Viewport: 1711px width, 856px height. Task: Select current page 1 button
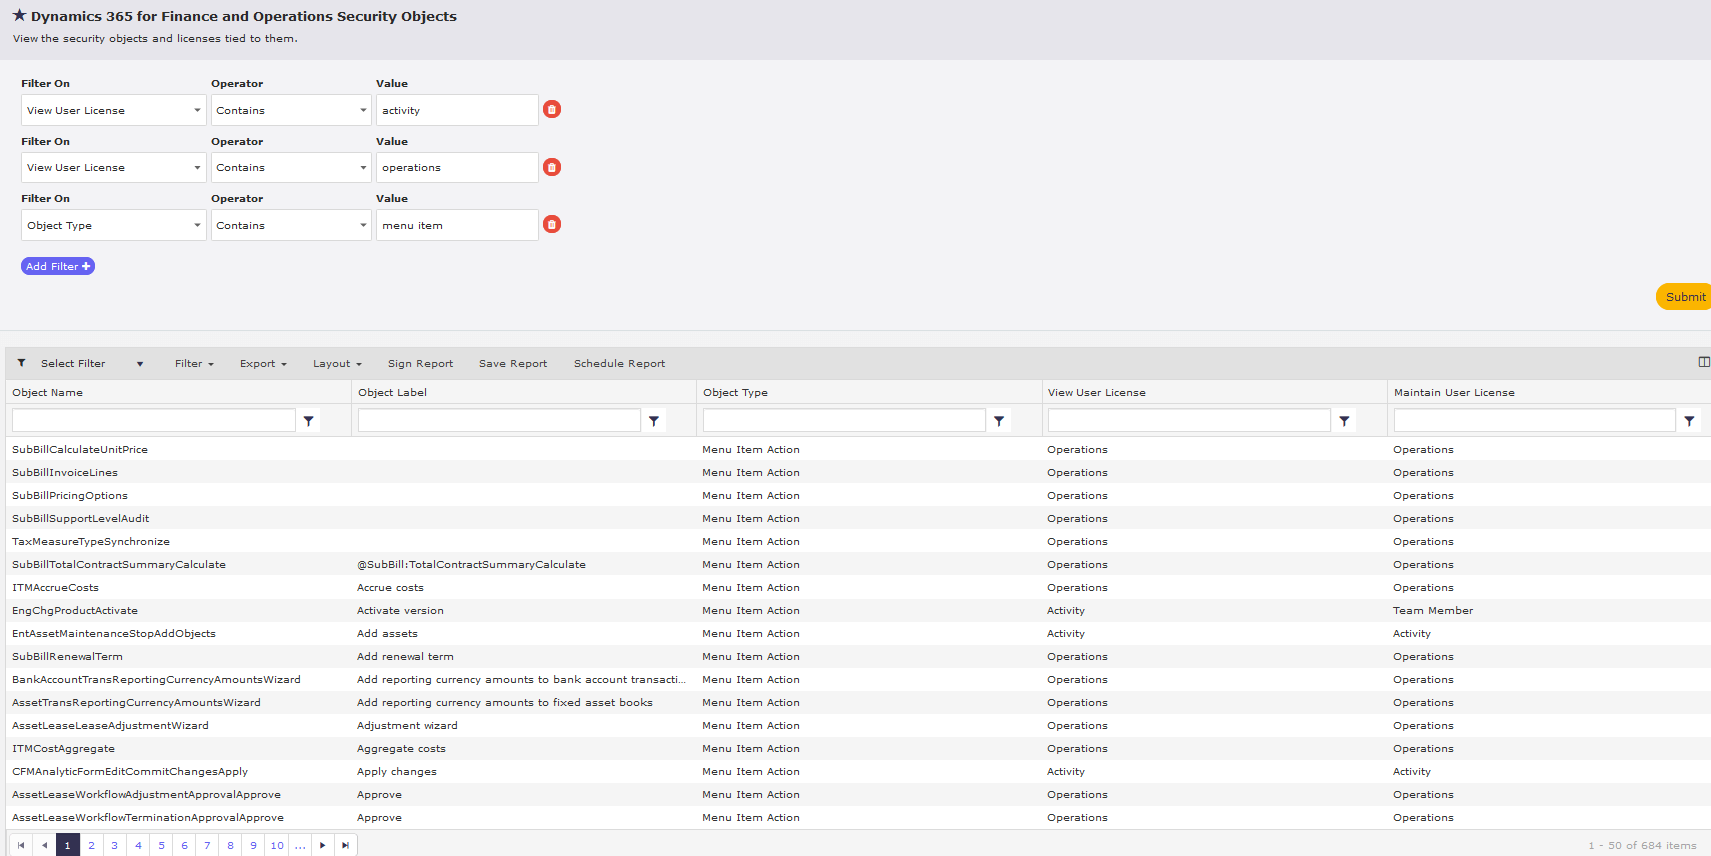(67, 845)
